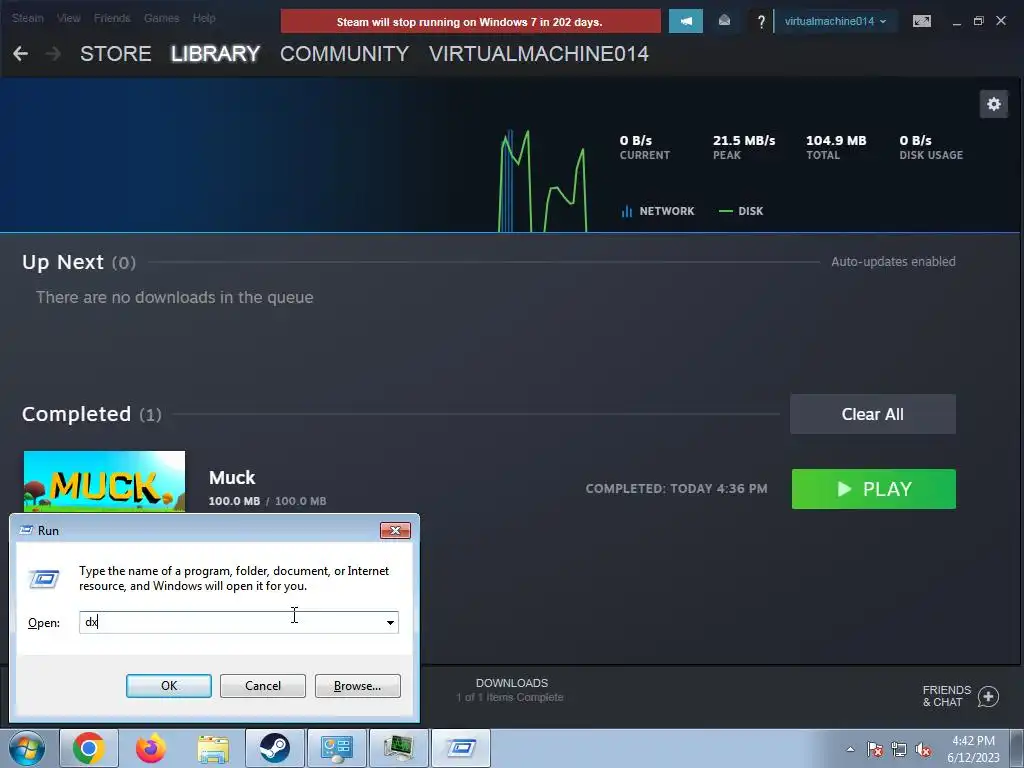Open the Games menu
Image resolution: width=1024 pixels, height=768 pixels.
tap(161, 18)
